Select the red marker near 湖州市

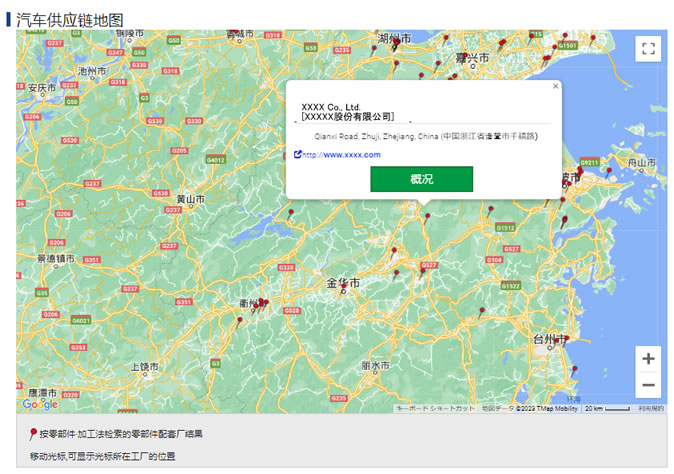click(396, 44)
